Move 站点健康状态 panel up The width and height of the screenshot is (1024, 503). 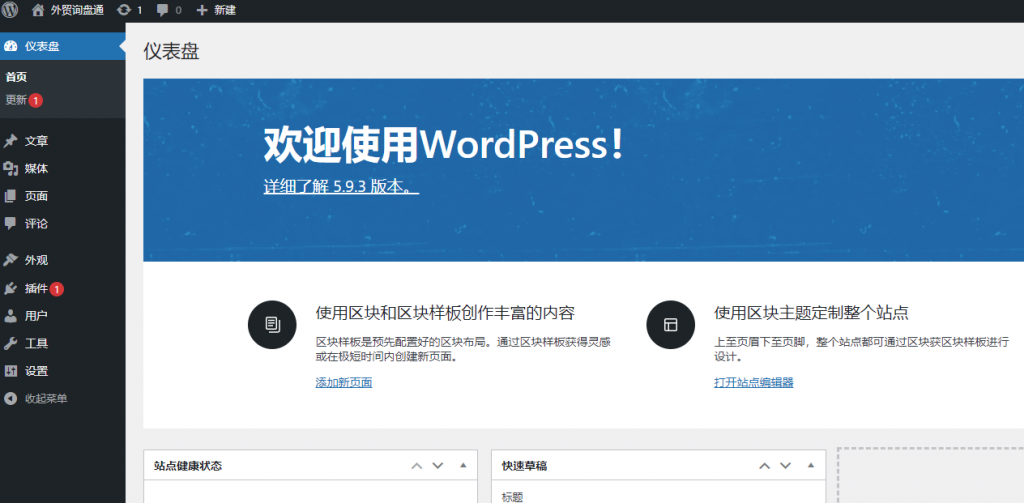point(417,466)
